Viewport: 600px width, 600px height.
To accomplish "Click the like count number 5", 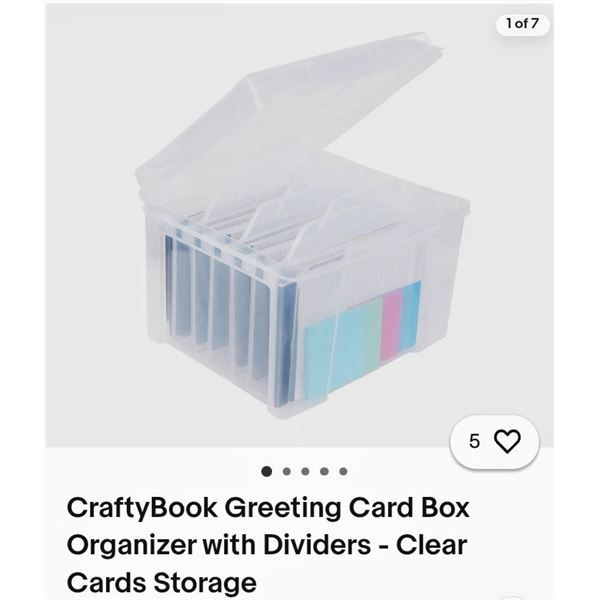I will pos(474,441).
